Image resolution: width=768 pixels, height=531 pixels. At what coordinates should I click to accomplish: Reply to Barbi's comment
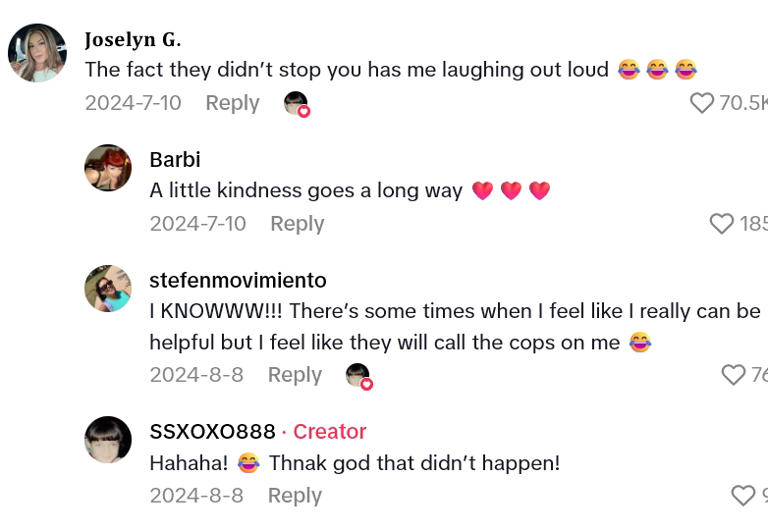click(x=297, y=224)
